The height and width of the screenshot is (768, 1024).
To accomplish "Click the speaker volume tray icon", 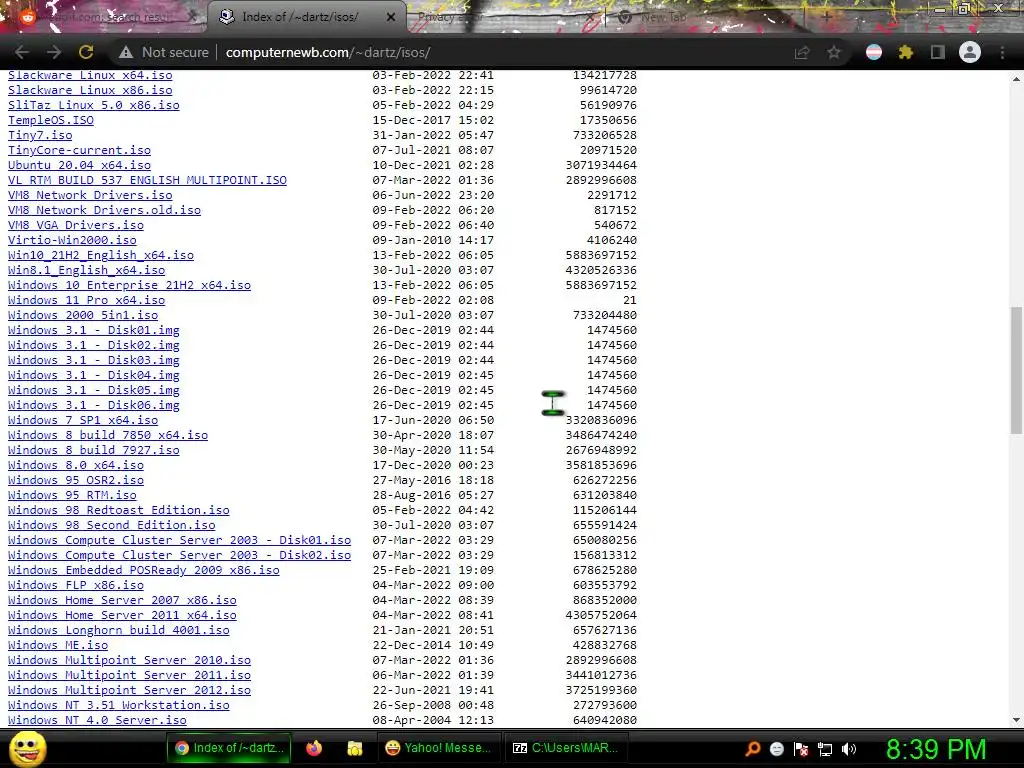I will click(849, 749).
